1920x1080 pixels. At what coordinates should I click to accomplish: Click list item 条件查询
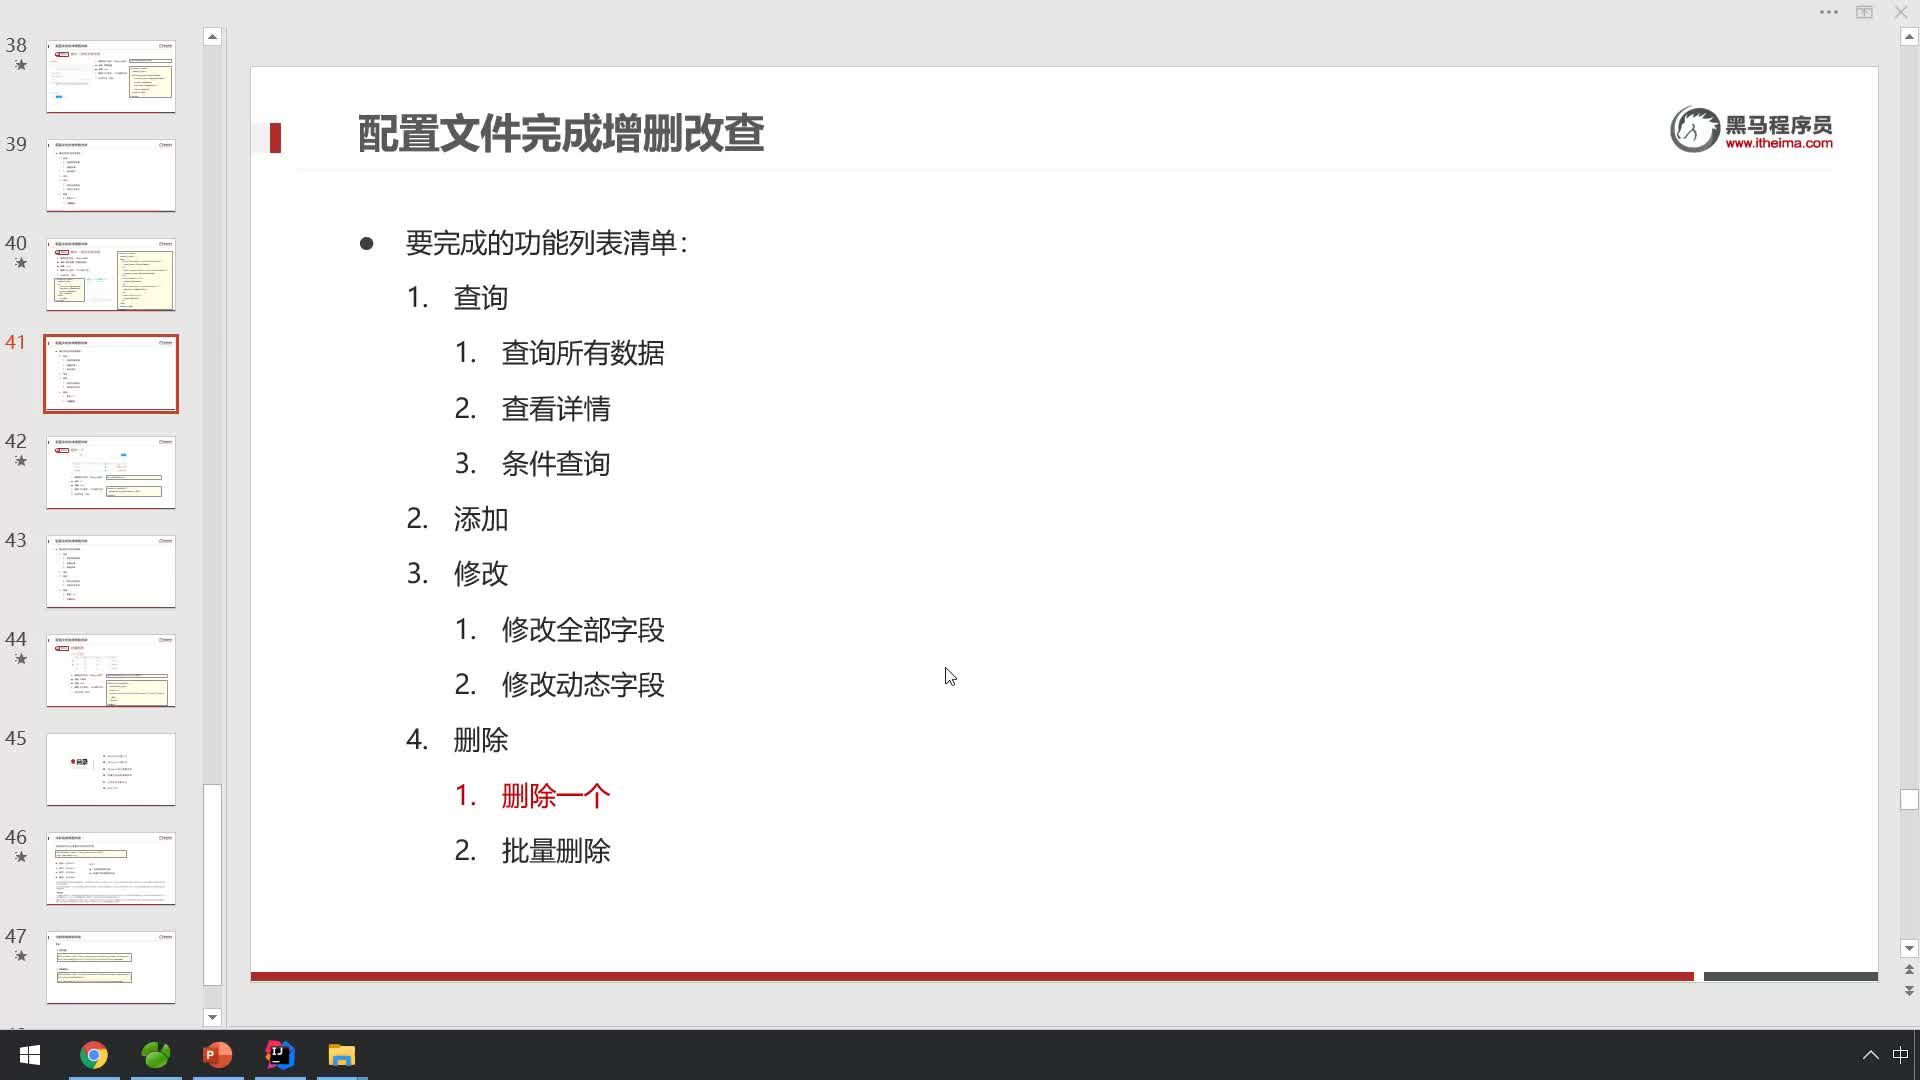point(556,464)
